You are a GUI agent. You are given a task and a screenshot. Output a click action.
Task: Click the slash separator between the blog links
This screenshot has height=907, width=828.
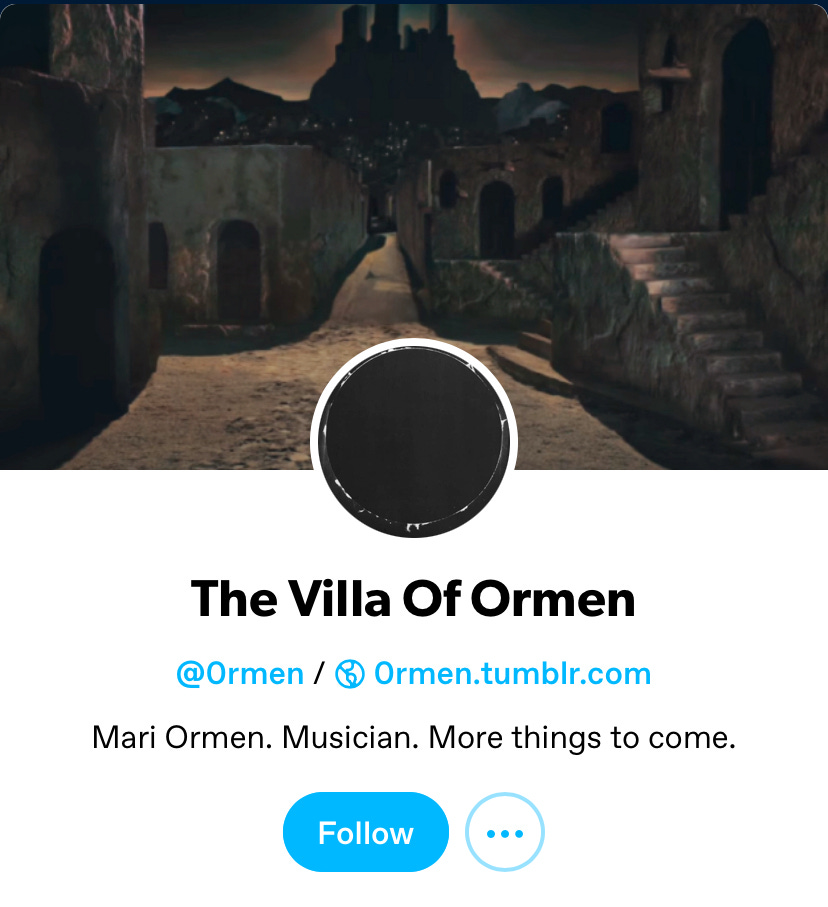[x=319, y=674]
